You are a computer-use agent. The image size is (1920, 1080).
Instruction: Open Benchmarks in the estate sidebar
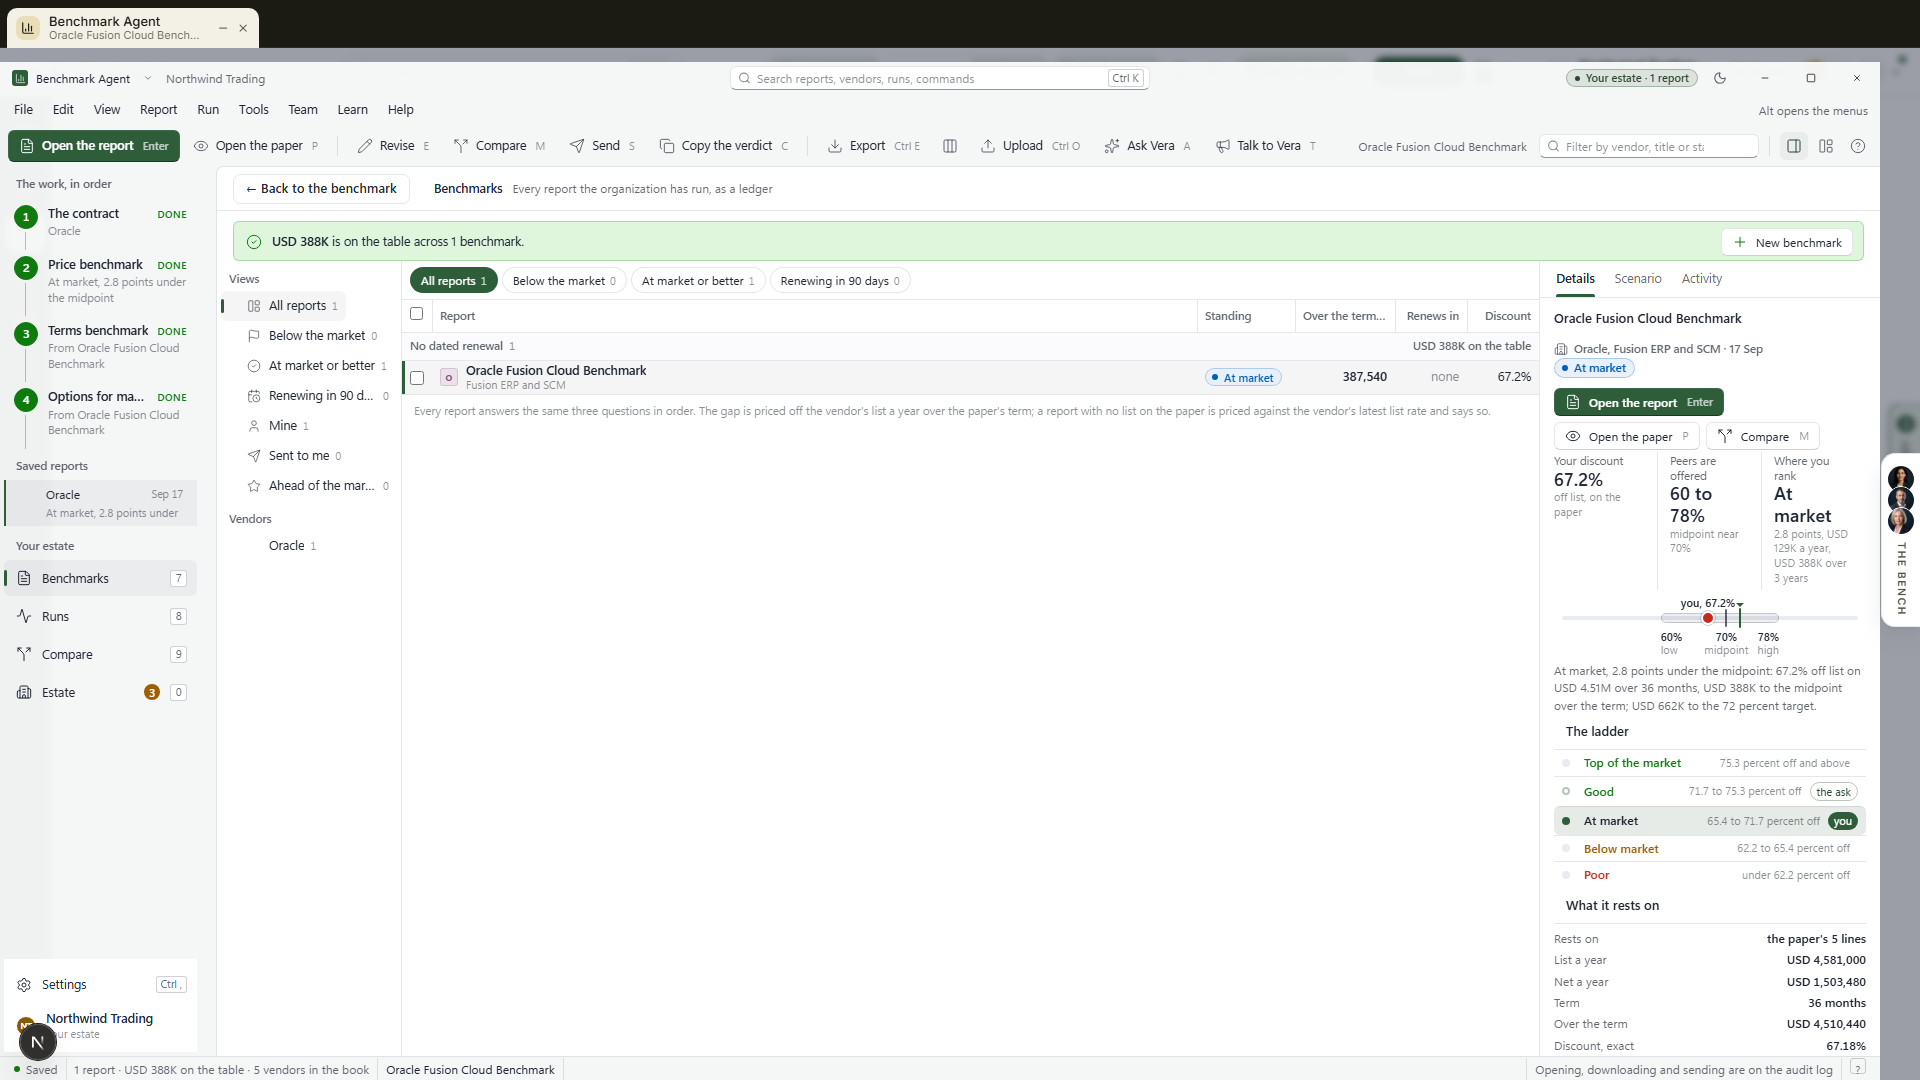(100, 578)
